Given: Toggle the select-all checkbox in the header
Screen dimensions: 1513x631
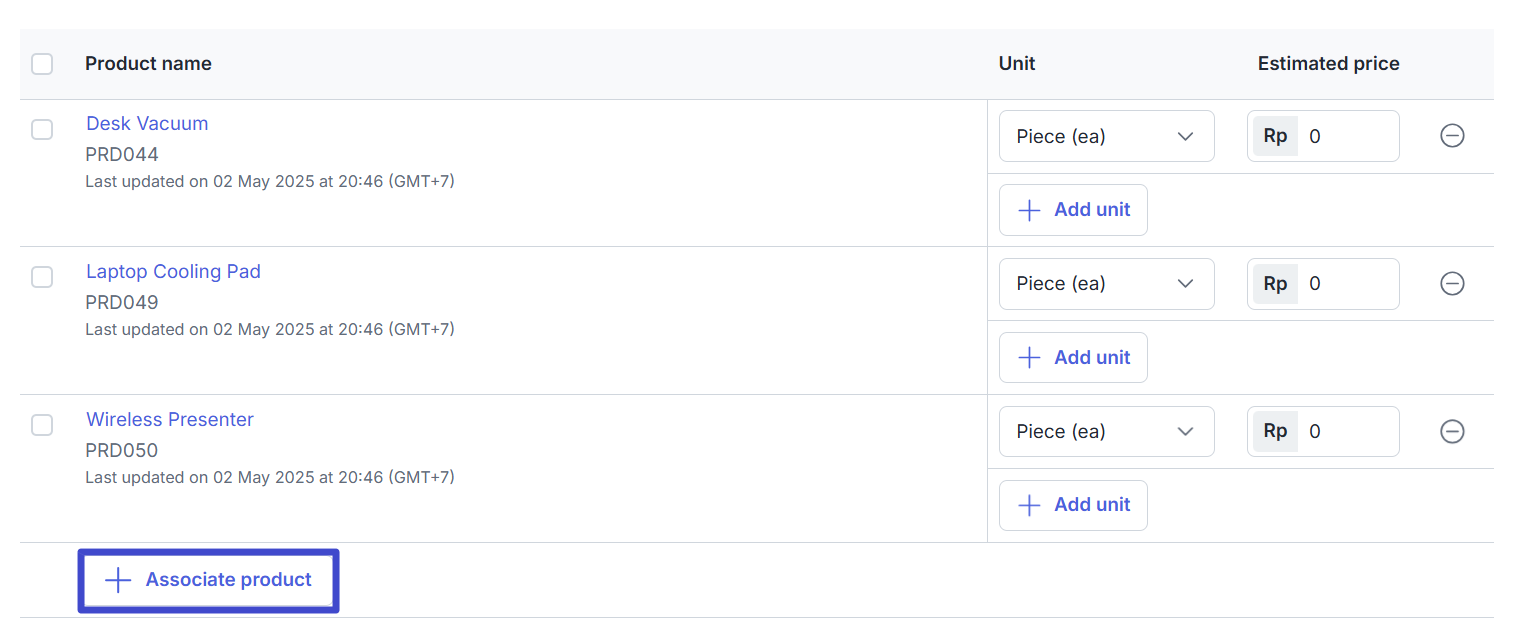Looking at the screenshot, I should pos(42,64).
